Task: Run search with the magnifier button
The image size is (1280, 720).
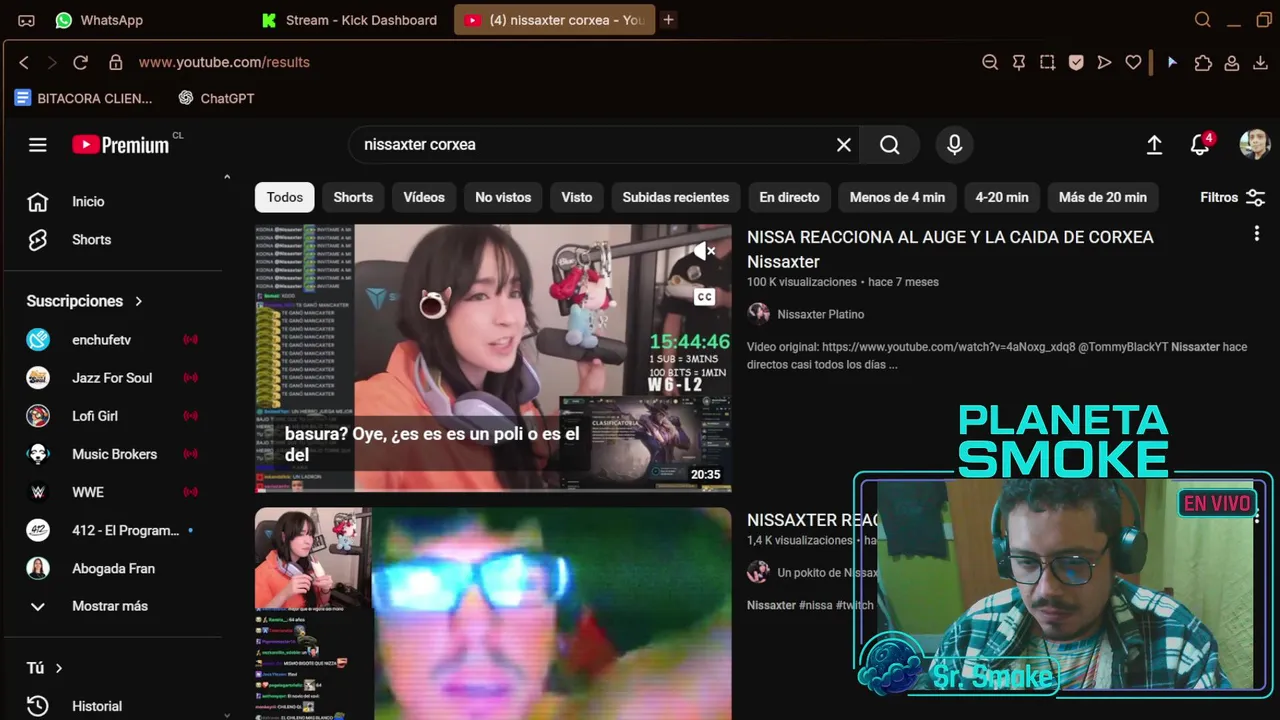Action: click(890, 145)
